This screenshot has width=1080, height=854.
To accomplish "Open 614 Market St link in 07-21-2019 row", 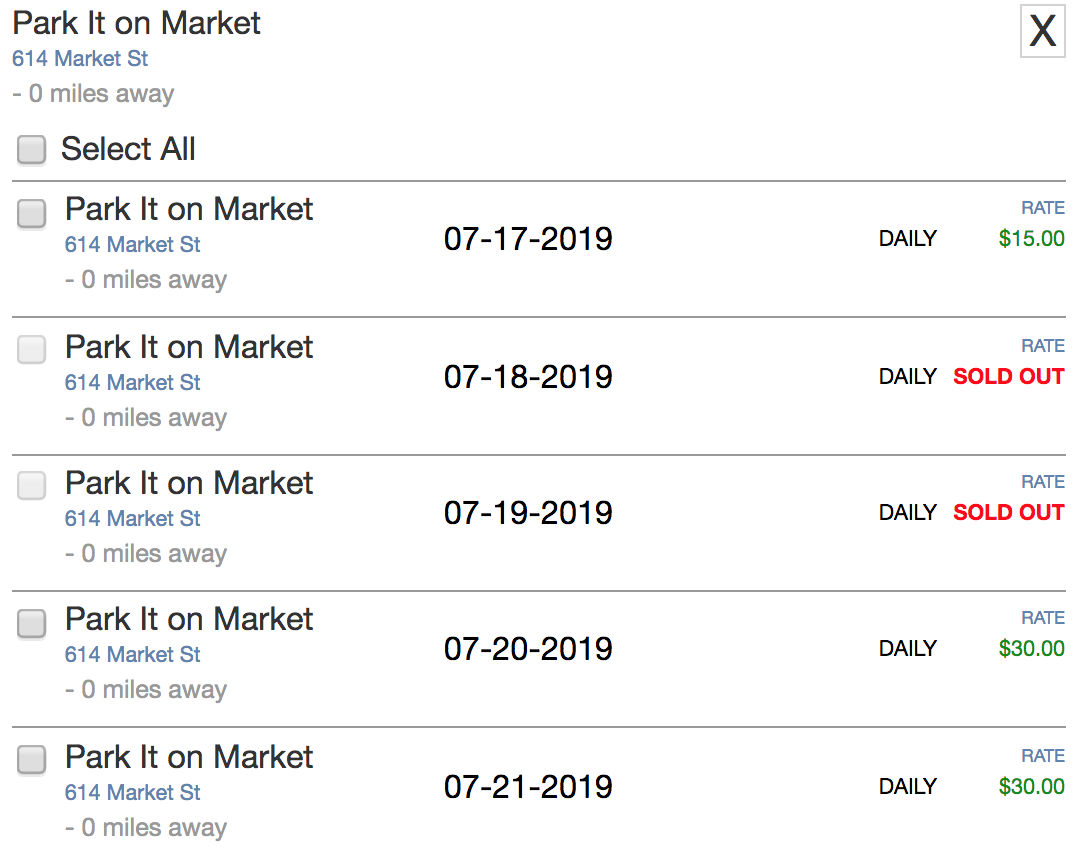I will (132, 793).
